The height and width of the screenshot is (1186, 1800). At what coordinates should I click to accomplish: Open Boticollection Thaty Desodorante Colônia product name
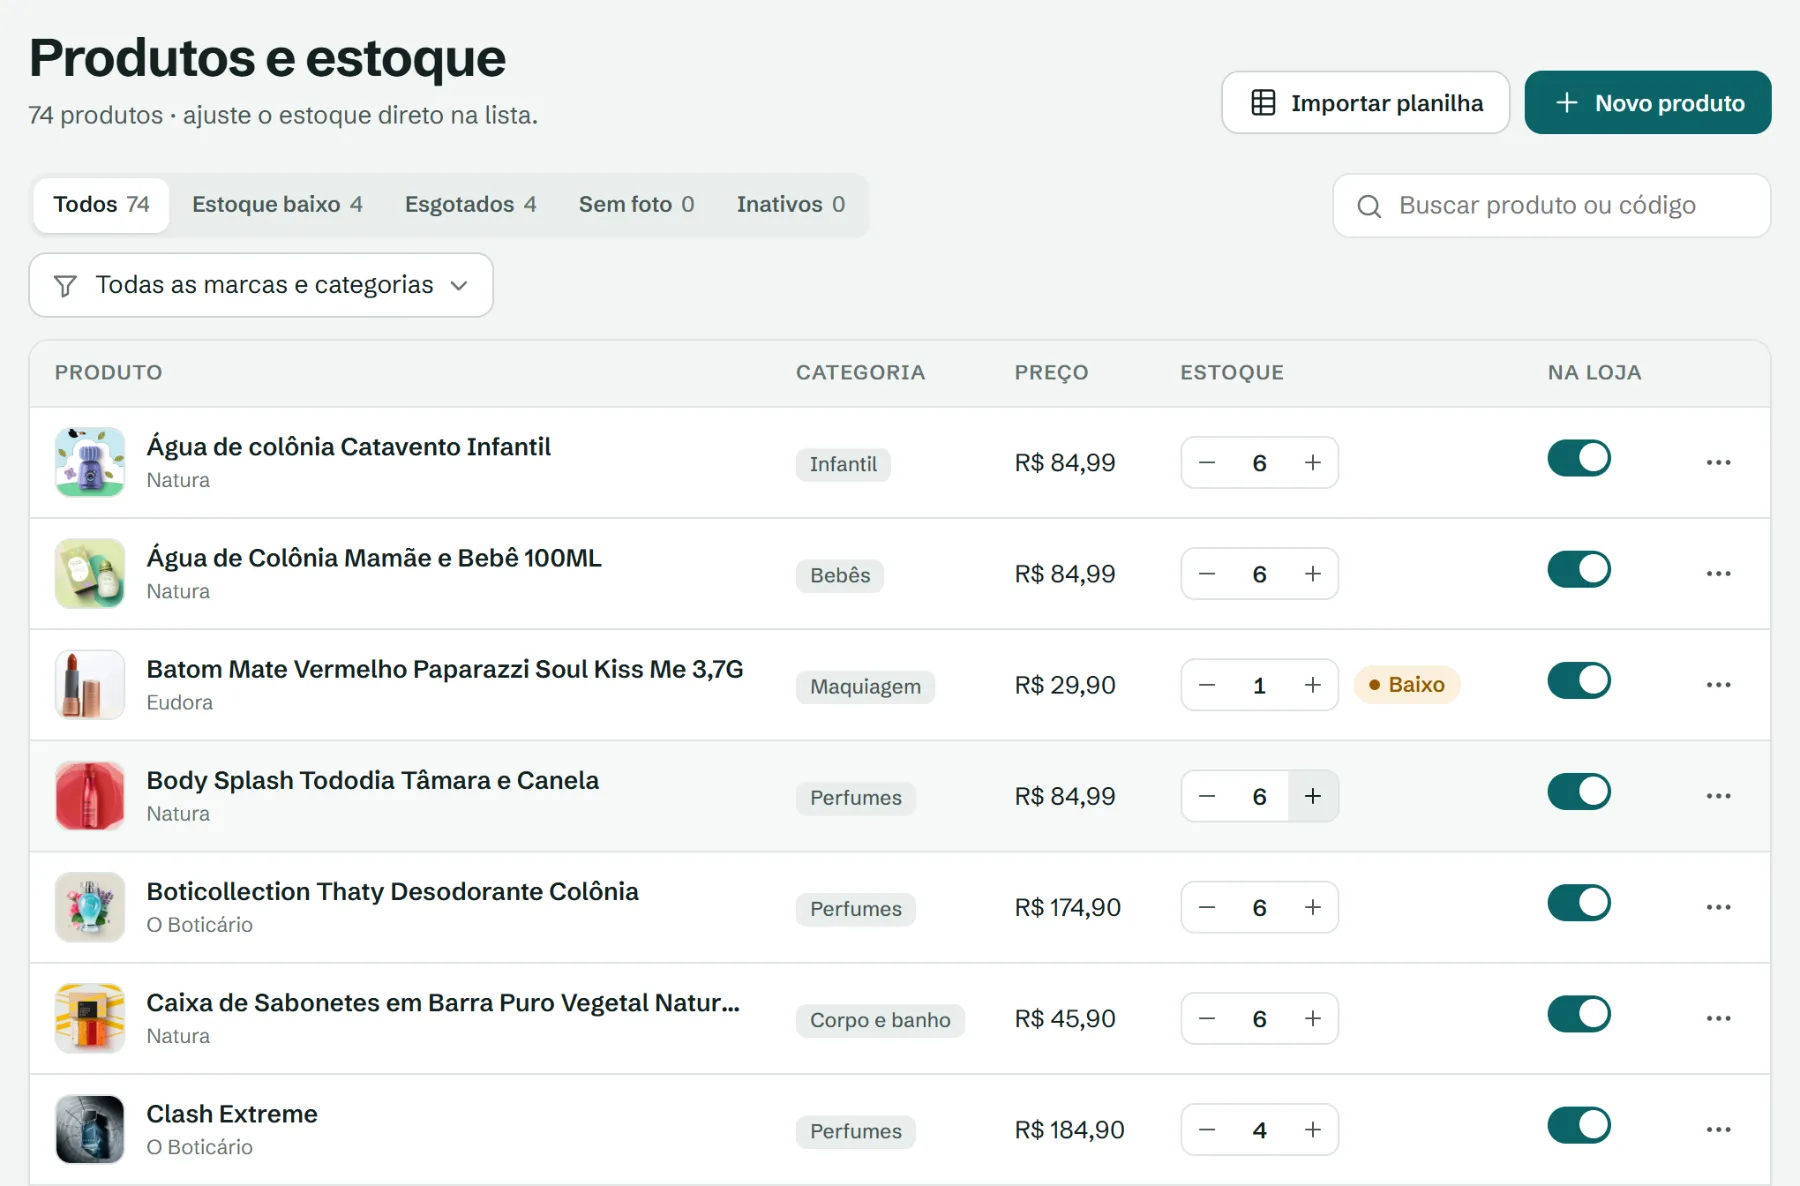tap(392, 891)
